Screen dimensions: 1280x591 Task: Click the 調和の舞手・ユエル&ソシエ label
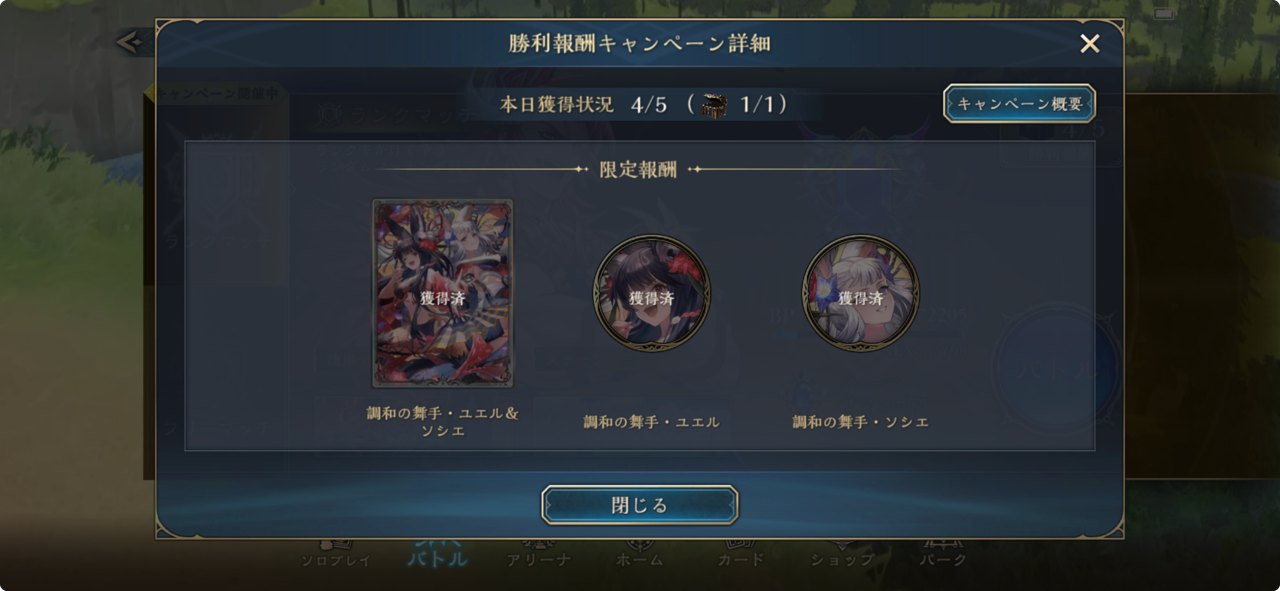pos(443,422)
